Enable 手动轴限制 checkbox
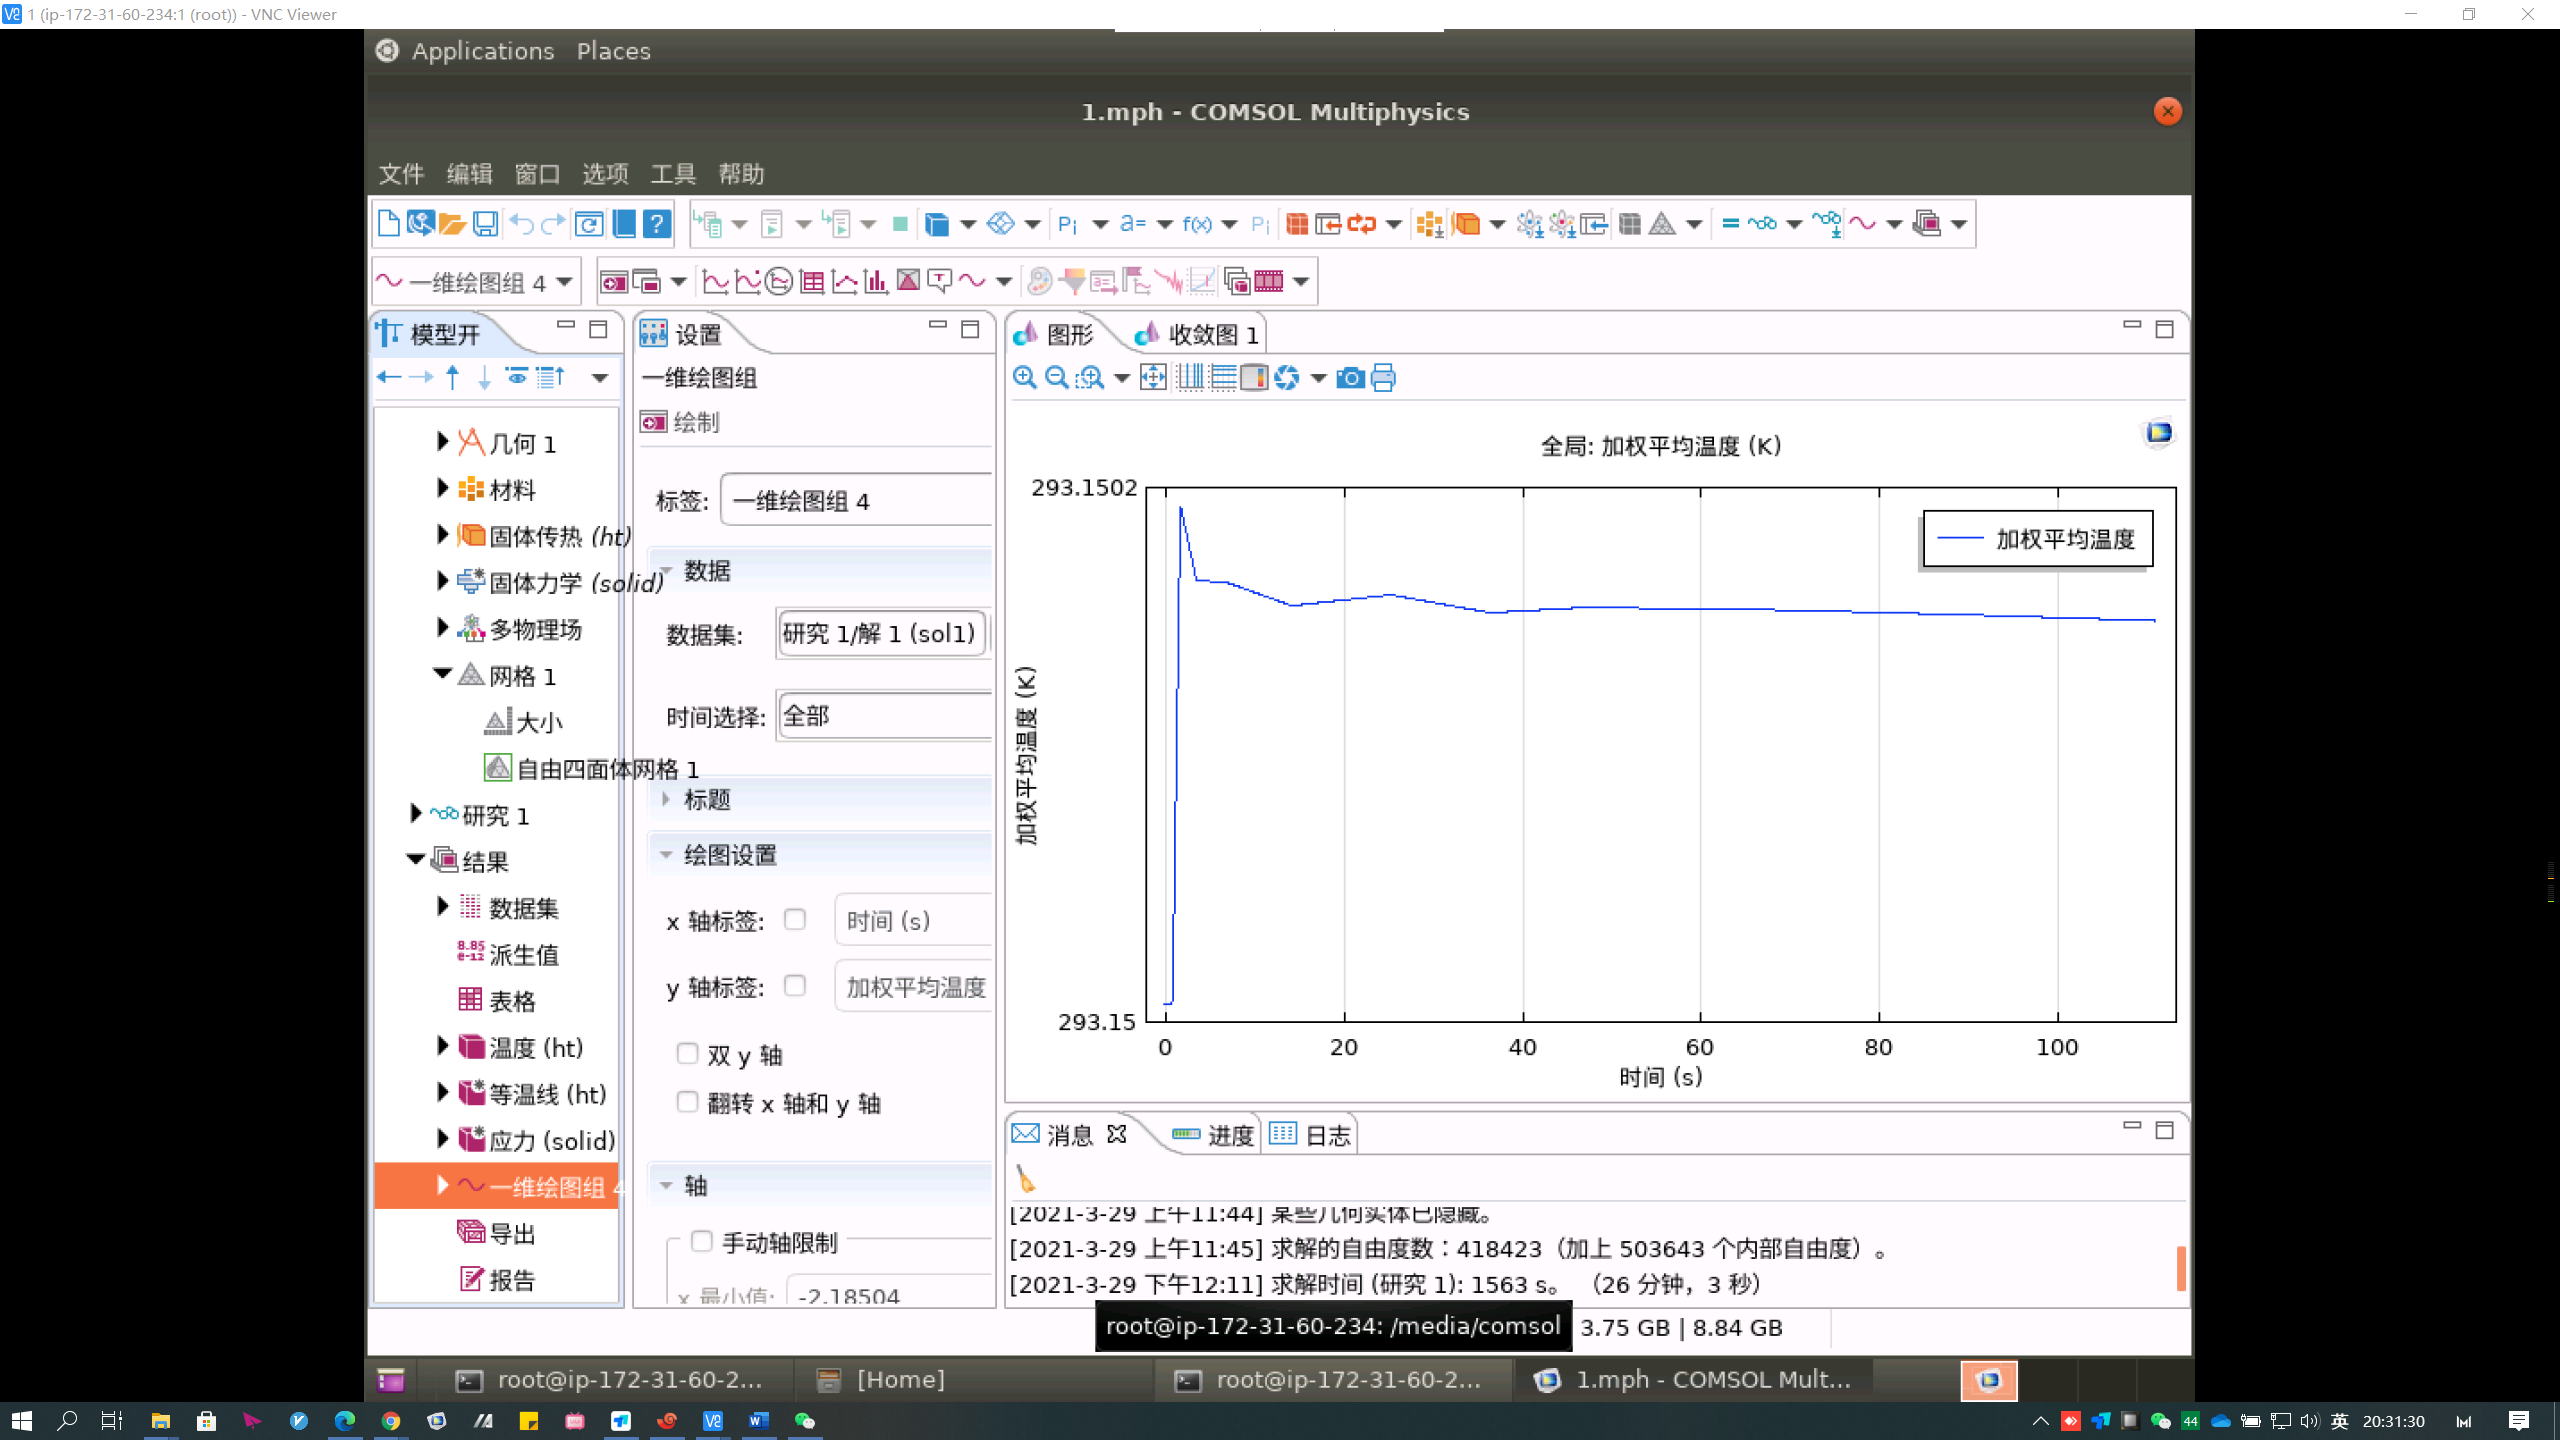The height and width of the screenshot is (1440, 2560). pyautogui.click(x=702, y=1241)
